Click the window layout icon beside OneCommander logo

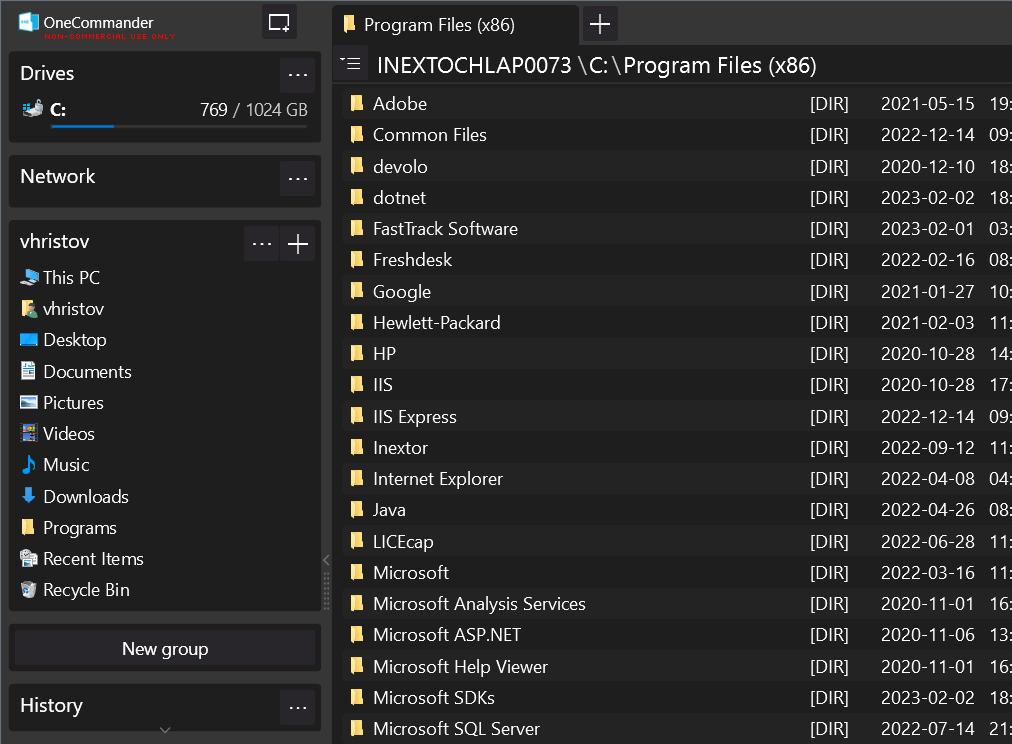coord(278,21)
